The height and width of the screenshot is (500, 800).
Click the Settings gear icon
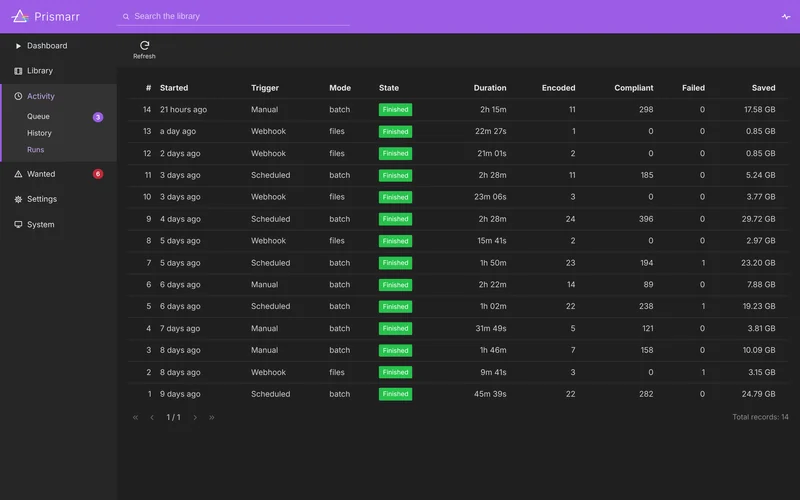coord(18,199)
